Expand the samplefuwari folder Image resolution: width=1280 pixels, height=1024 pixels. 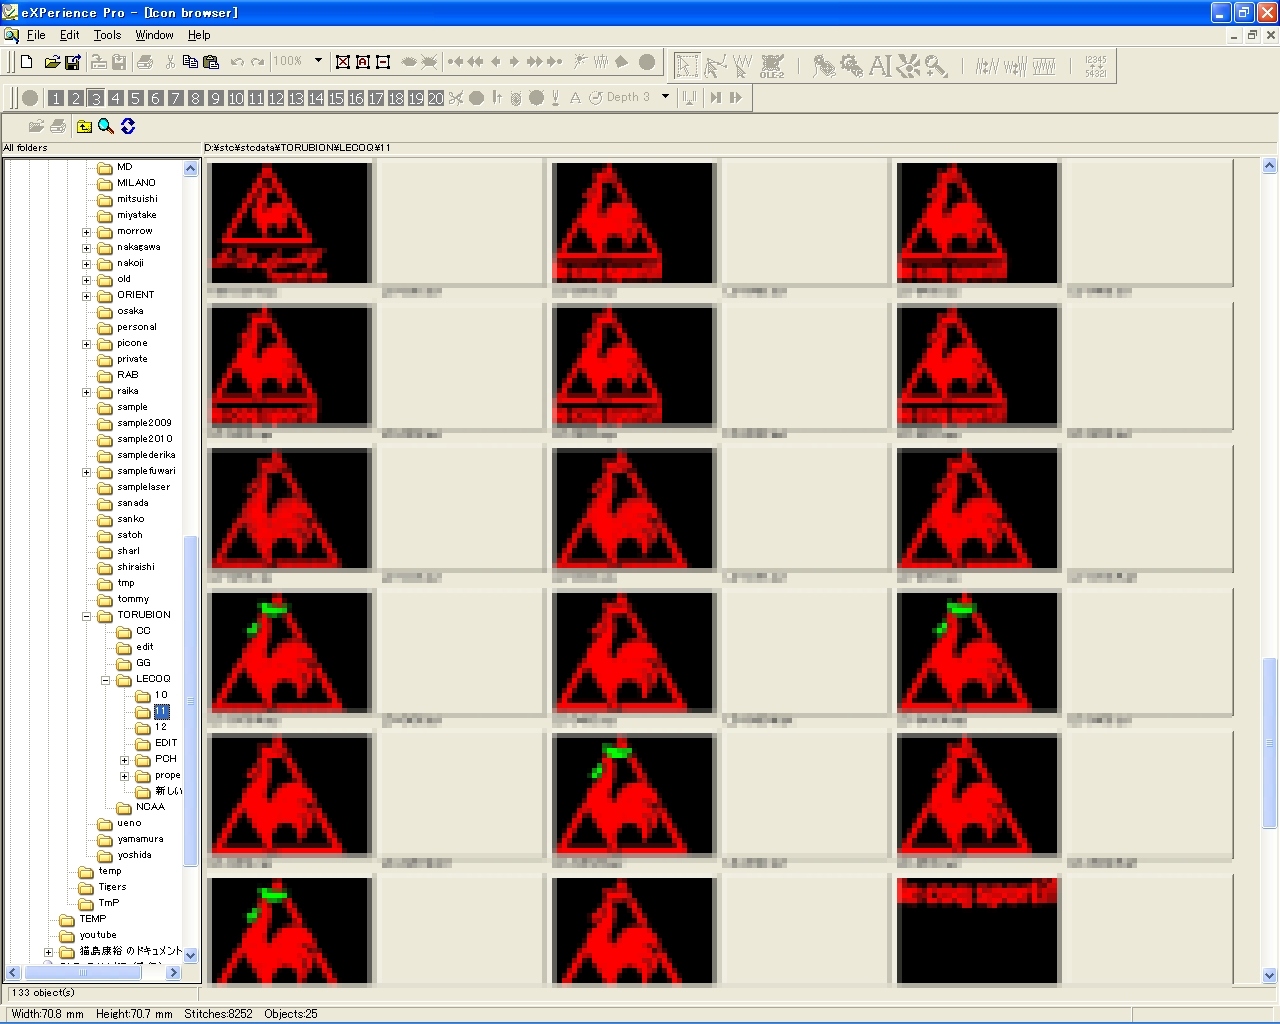coord(86,472)
